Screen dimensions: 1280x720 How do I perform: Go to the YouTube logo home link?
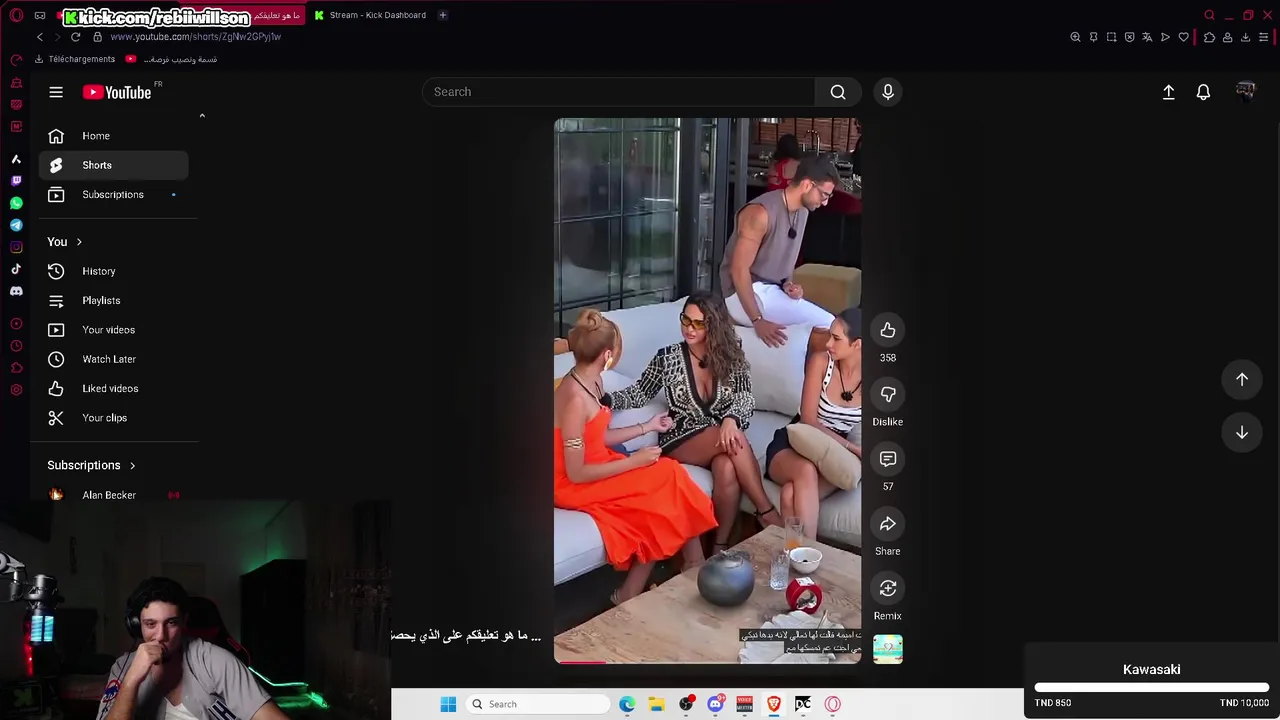(x=116, y=92)
